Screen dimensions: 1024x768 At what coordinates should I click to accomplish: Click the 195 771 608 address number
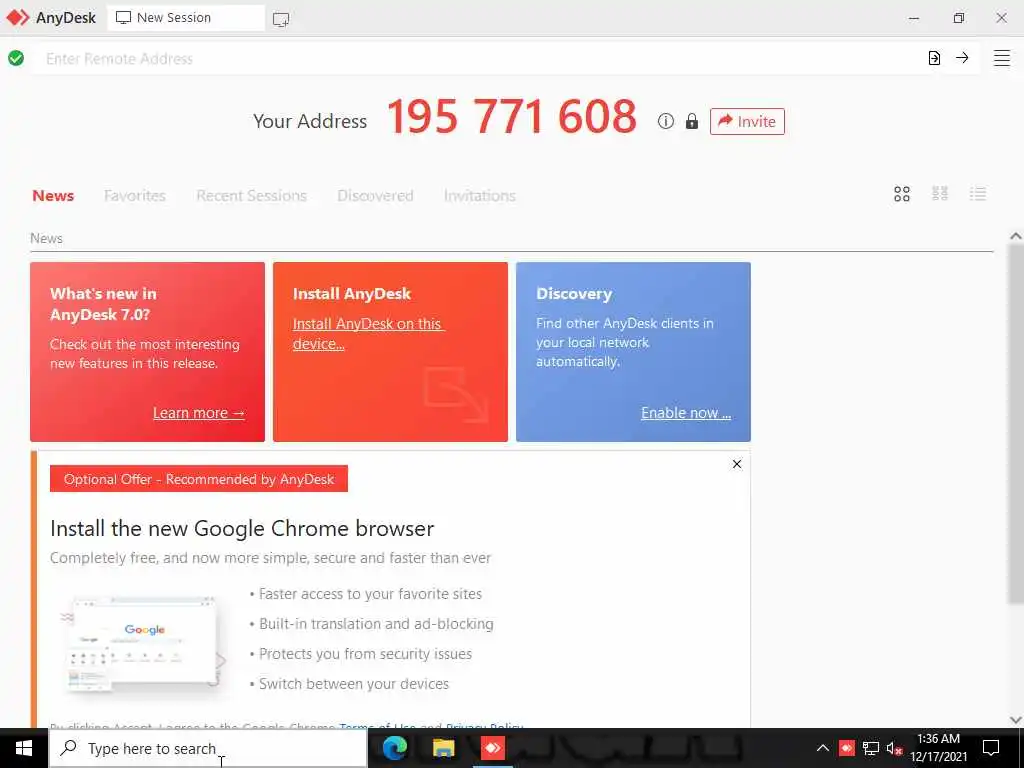[511, 118]
